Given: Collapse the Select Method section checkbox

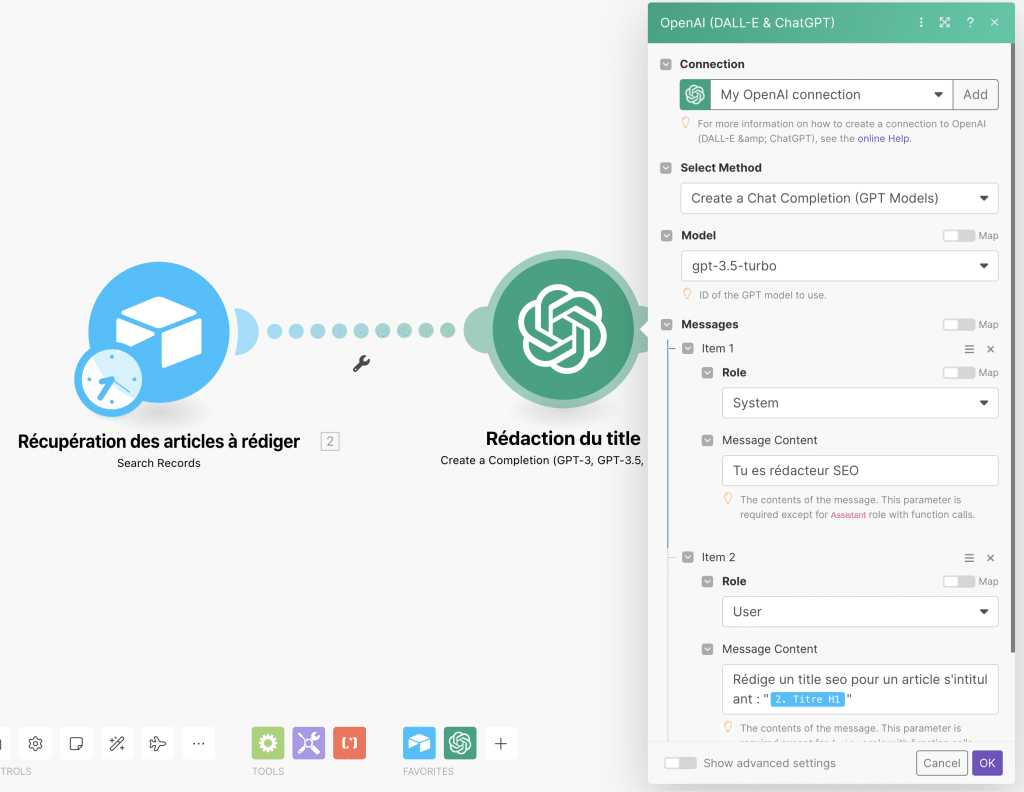Looking at the screenshot, I should (x=665, y=168).
